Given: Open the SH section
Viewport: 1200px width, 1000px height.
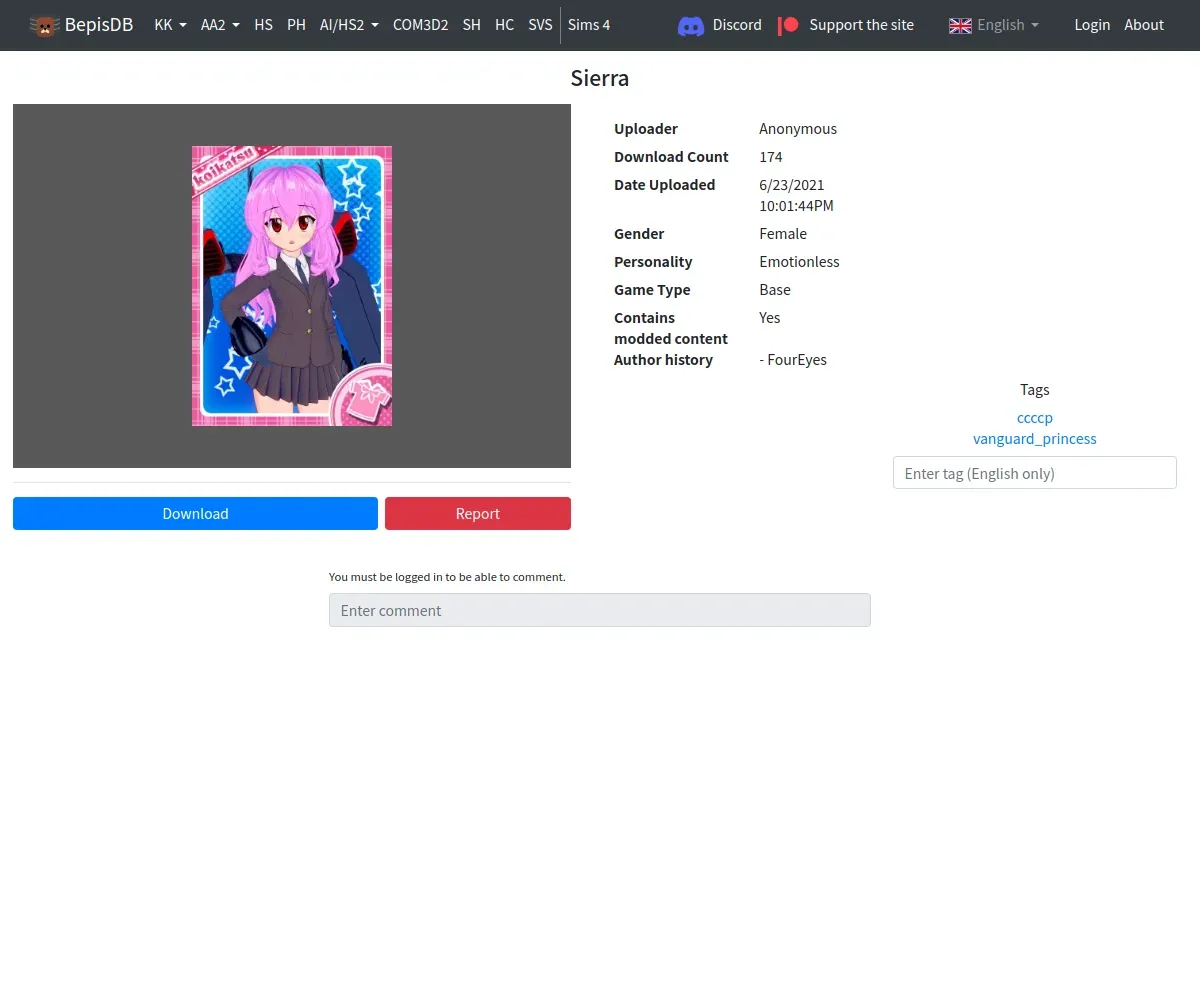Looking at the screenshot, I should click(472, 25).
